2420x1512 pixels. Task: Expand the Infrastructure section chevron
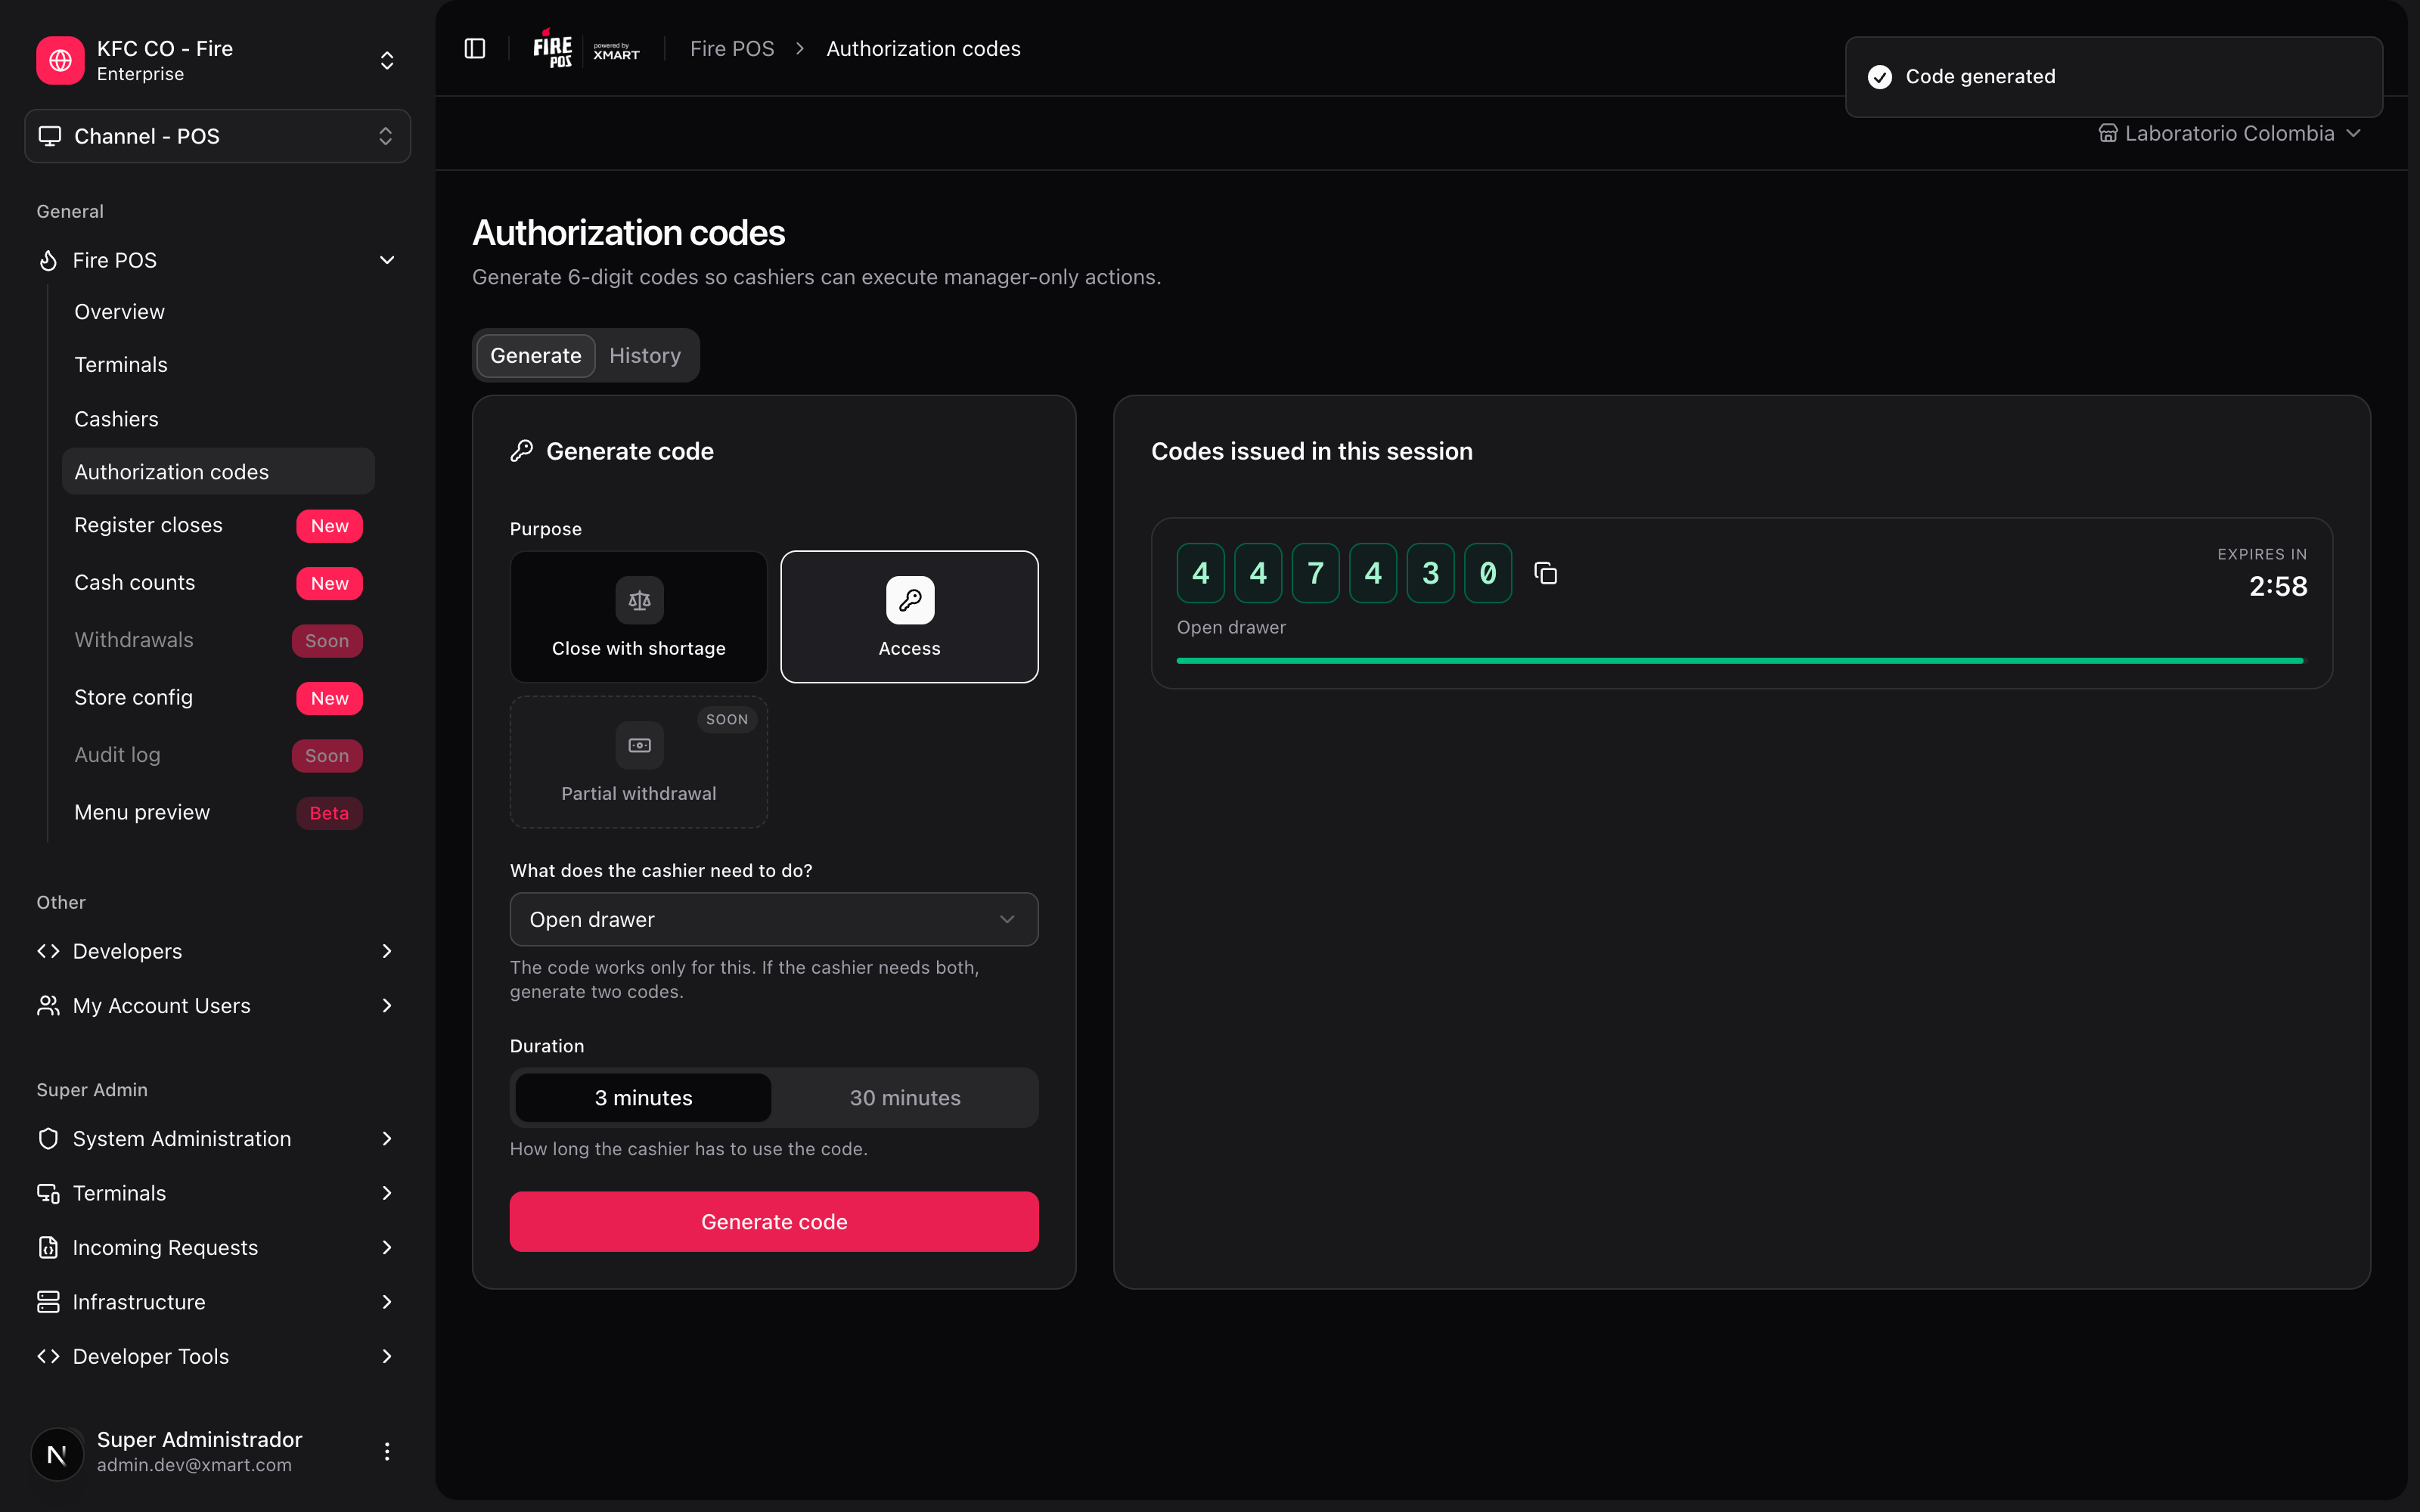point(387,1301)
